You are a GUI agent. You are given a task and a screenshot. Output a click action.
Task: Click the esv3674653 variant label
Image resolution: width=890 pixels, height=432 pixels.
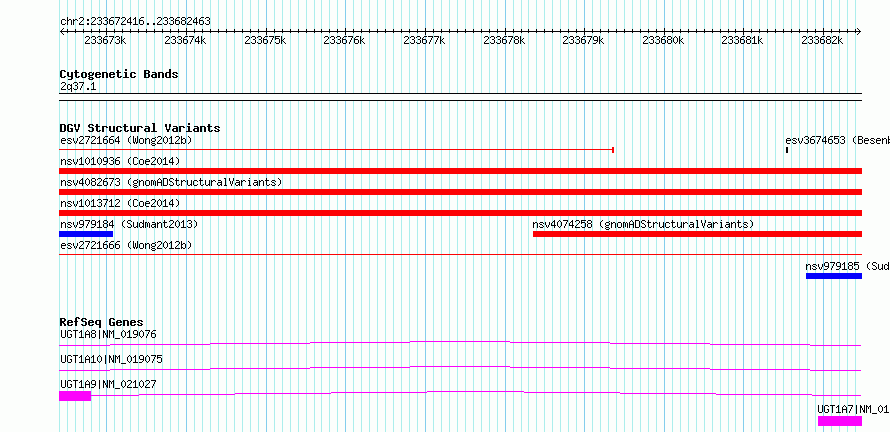[837, 140]
